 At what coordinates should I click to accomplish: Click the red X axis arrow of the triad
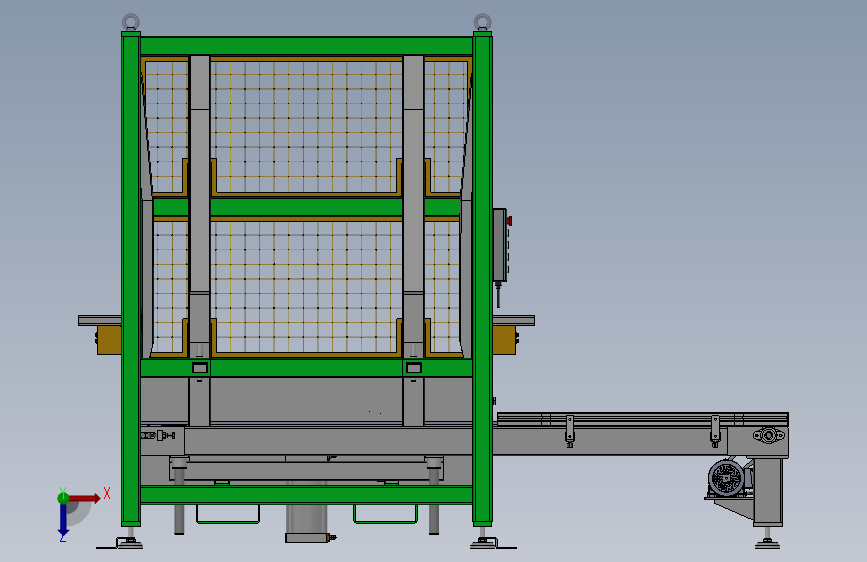point(84,498)
